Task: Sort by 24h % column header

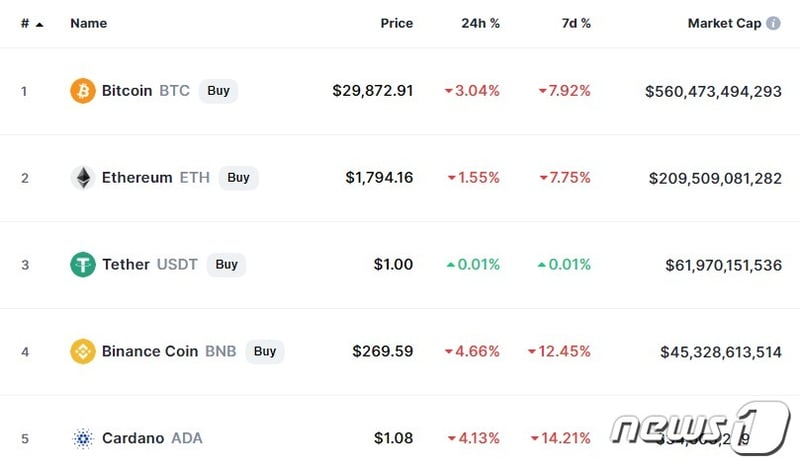Action: [x=479, y=23]
